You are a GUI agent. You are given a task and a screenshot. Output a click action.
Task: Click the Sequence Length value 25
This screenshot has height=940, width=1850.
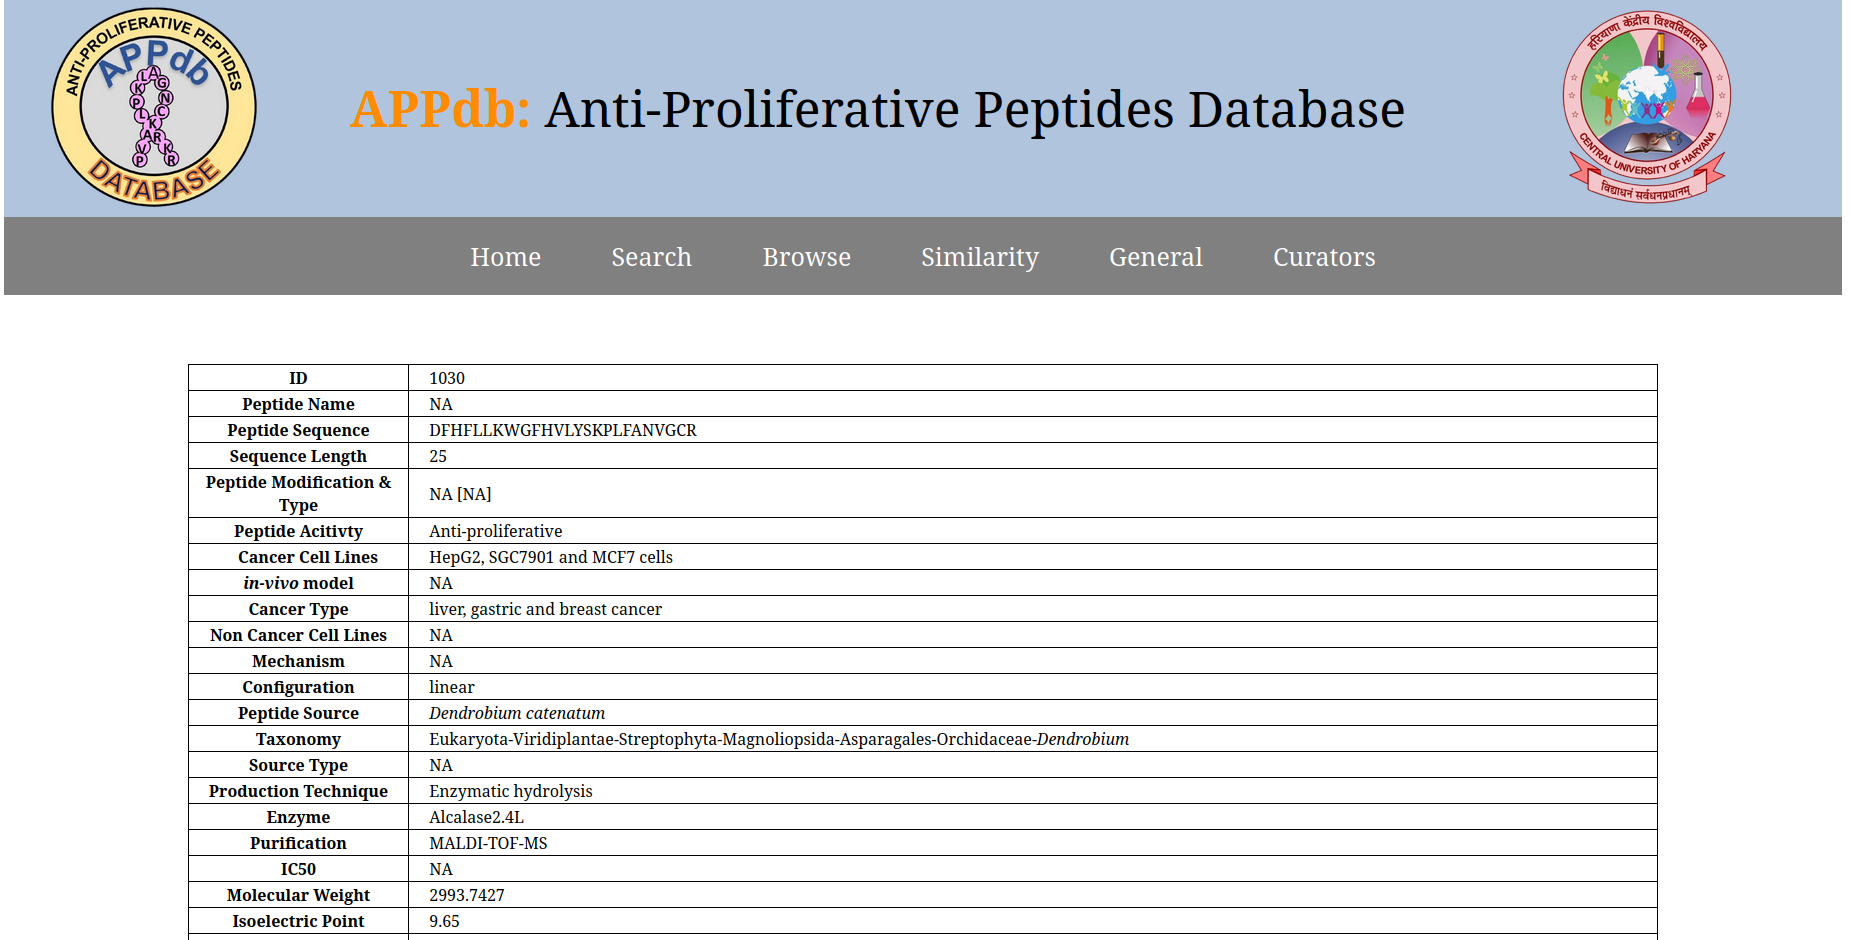438,456
